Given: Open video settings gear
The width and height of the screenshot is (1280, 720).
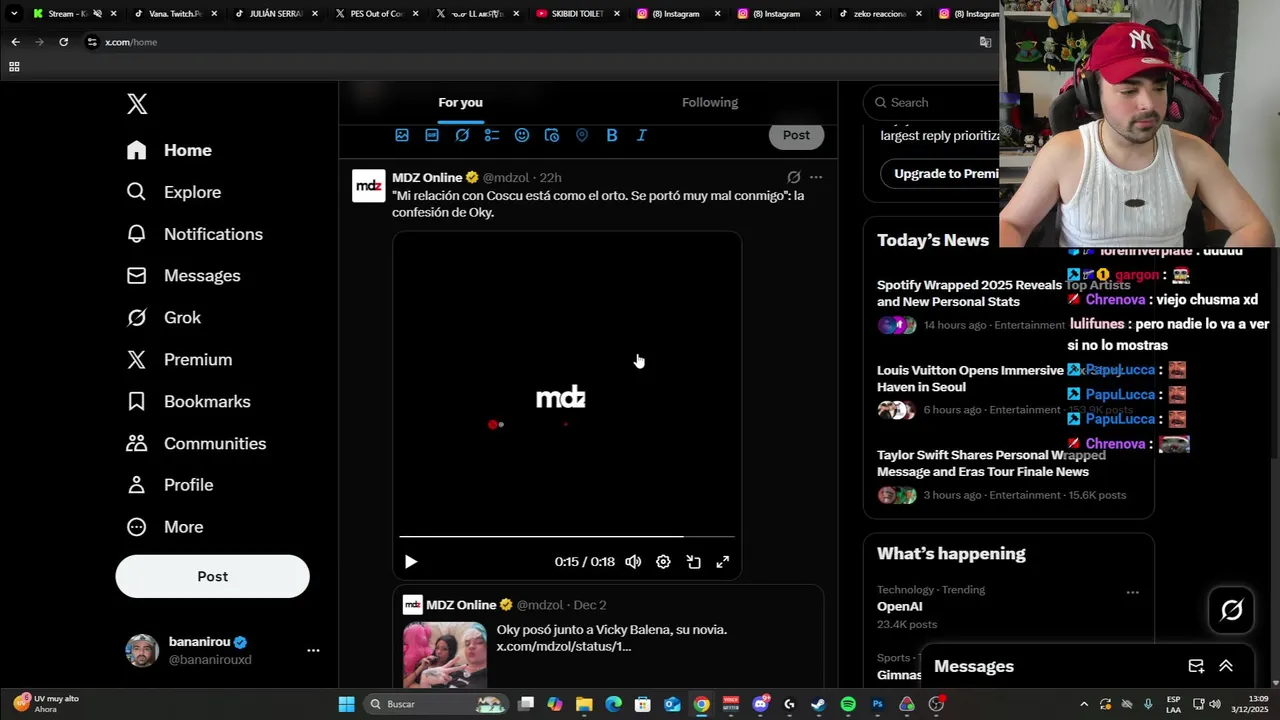Looking at the screenshot, I should [x=663, y=562].
